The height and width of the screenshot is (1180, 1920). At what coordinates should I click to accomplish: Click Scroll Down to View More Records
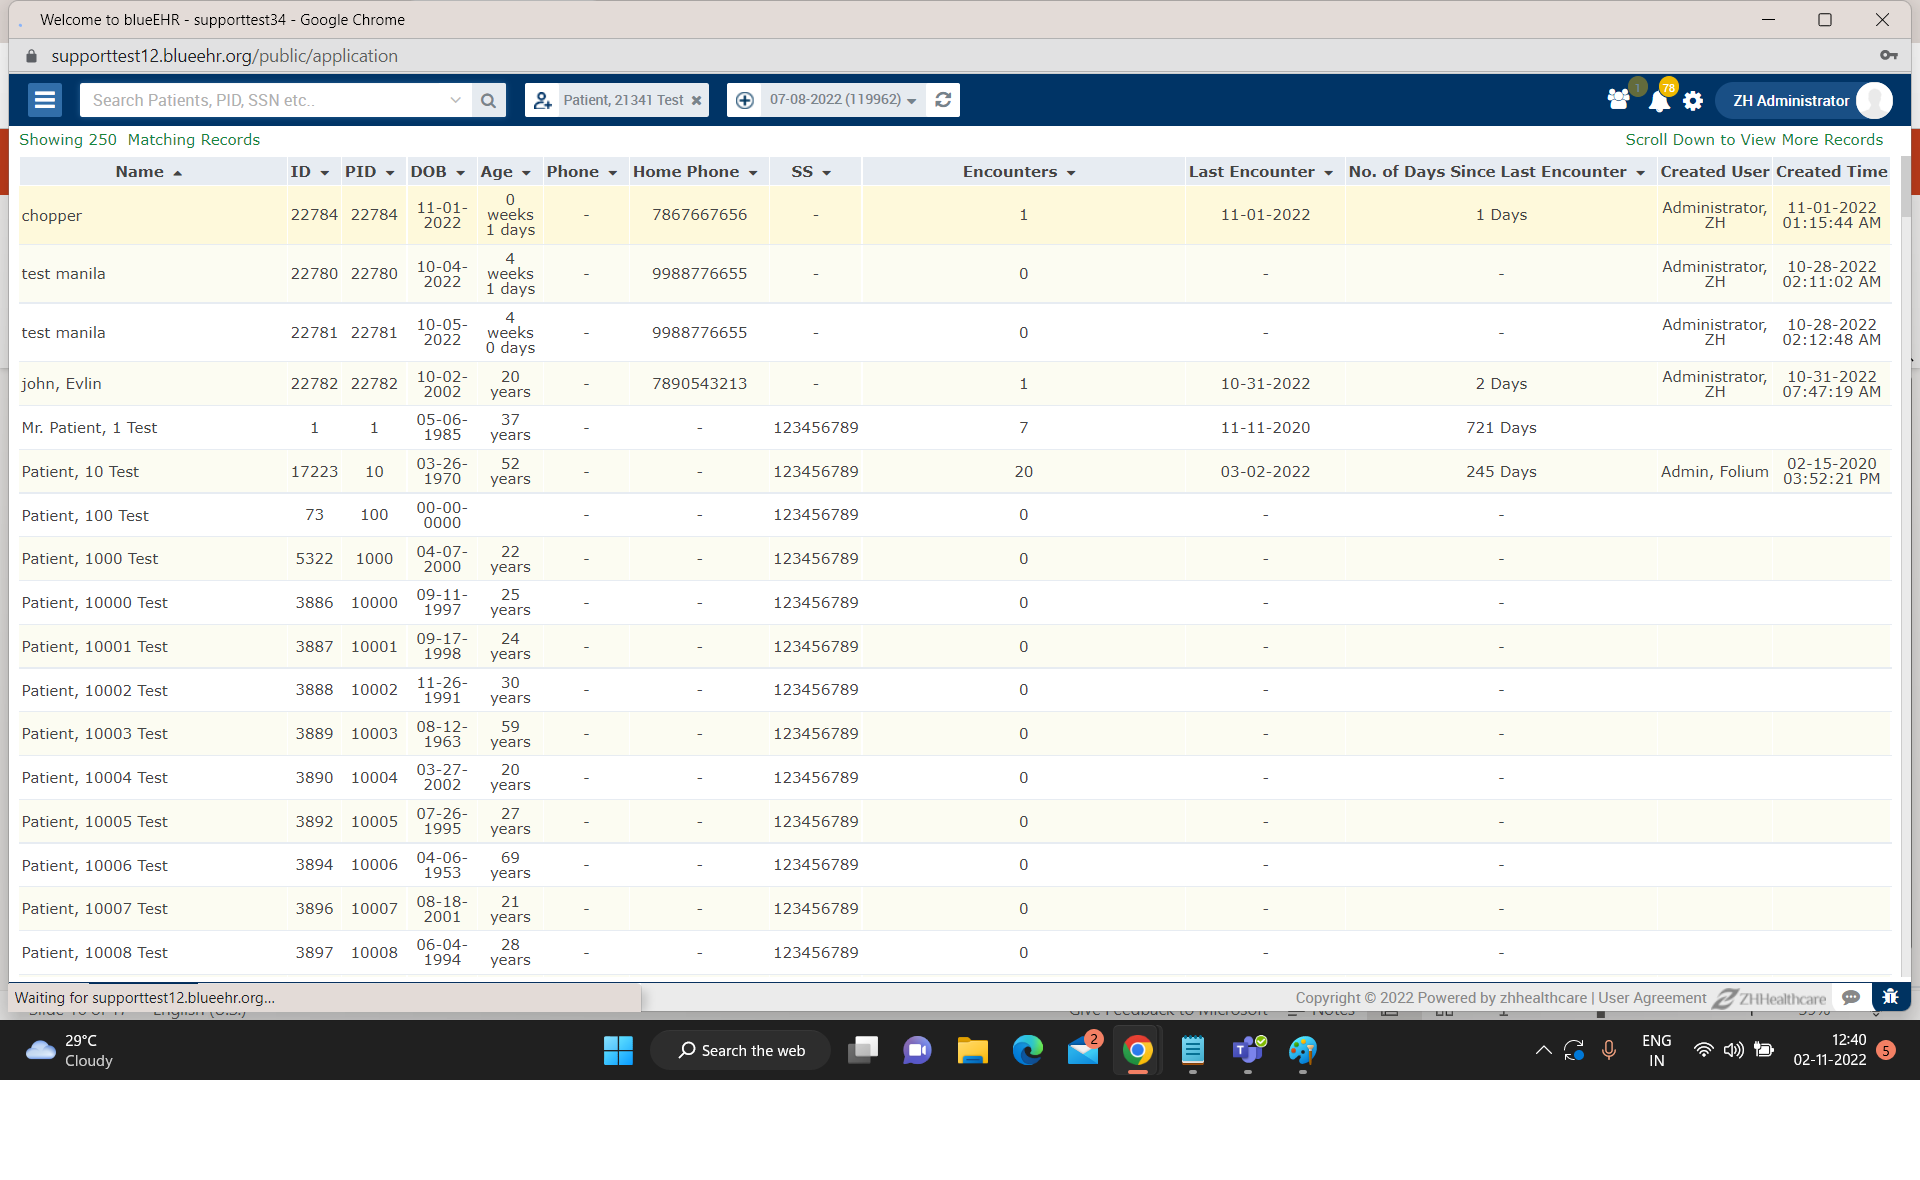pos(1753,140)
